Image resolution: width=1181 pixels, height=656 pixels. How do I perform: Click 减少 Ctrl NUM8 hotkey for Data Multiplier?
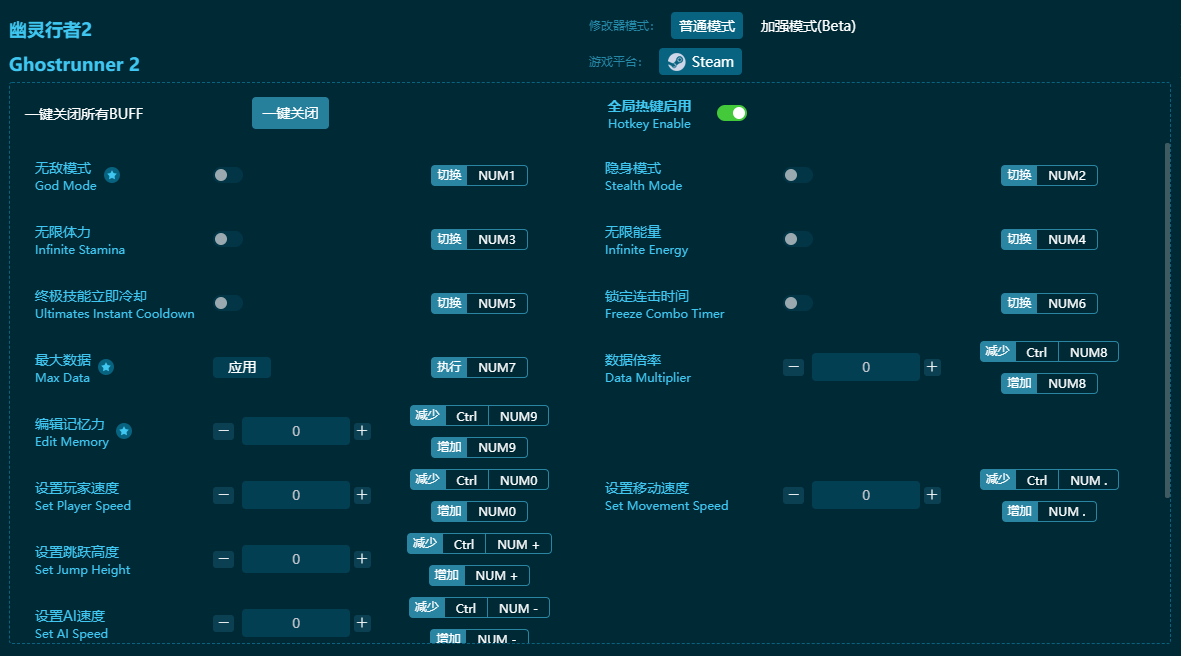pyautogui.click(x=1049, y=352)
